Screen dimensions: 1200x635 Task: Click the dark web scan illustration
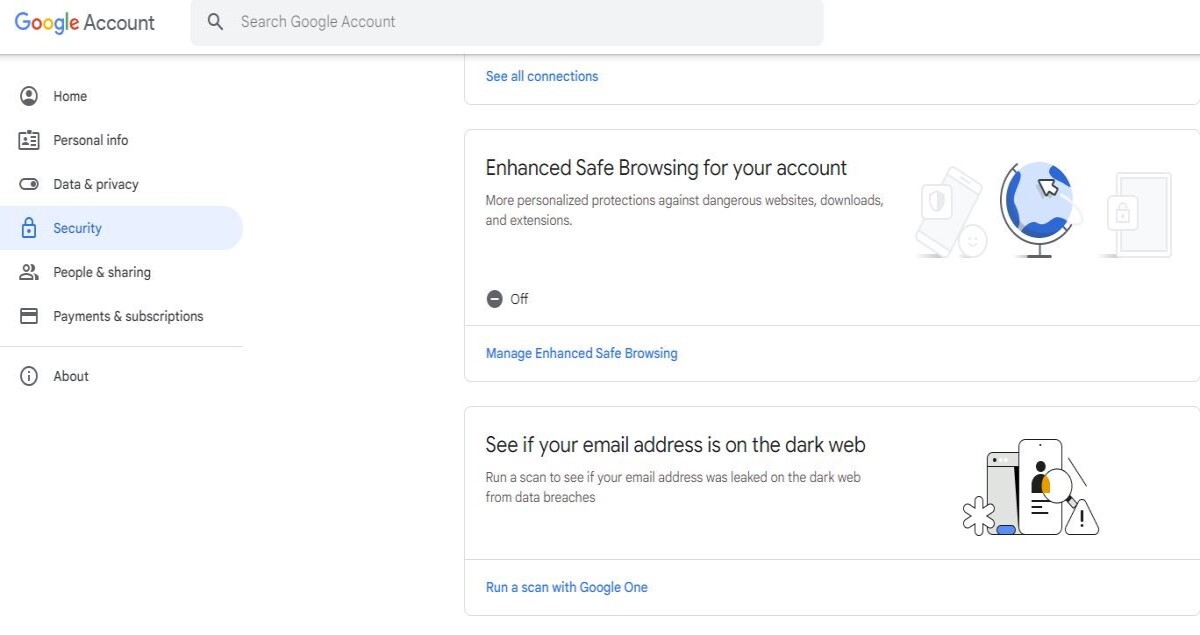coord(1030,487)
